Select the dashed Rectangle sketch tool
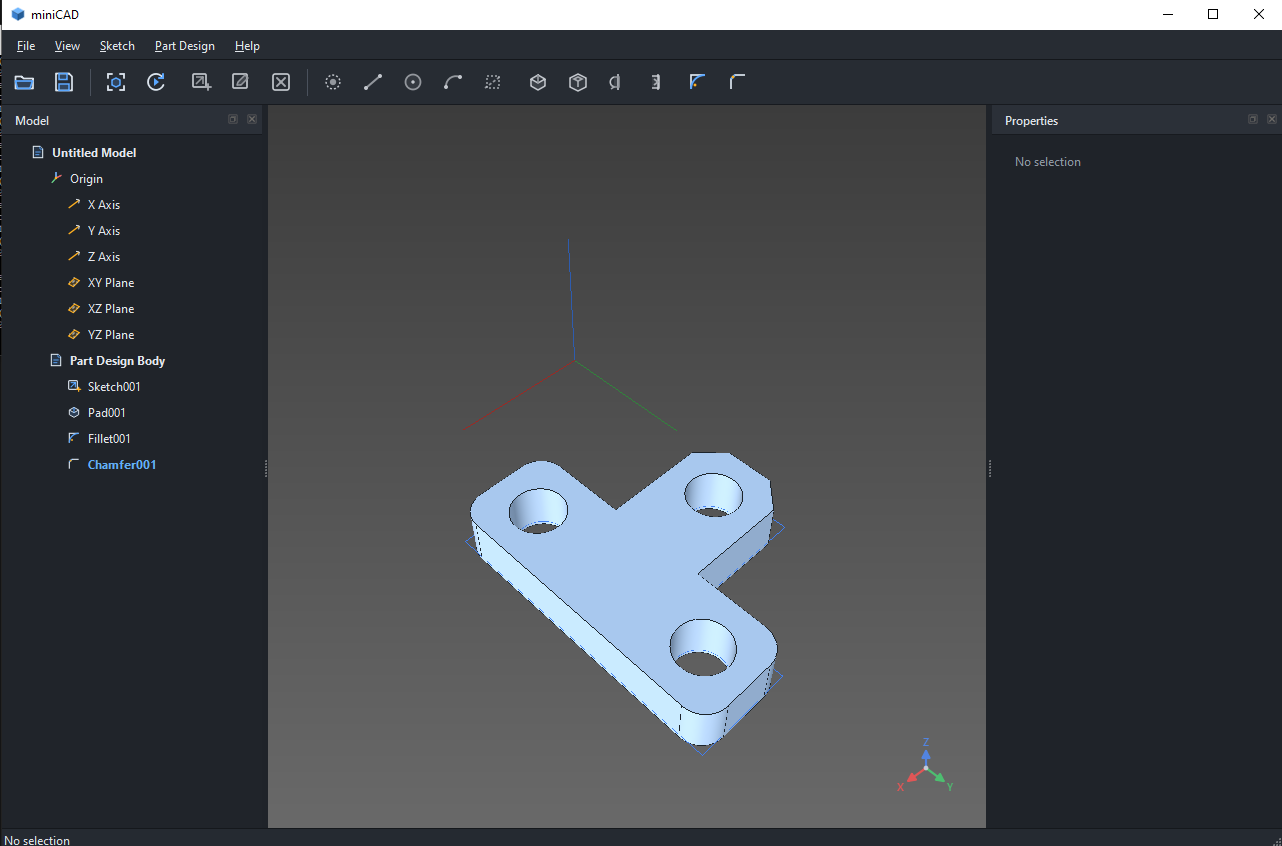 [x=493, y=82]
